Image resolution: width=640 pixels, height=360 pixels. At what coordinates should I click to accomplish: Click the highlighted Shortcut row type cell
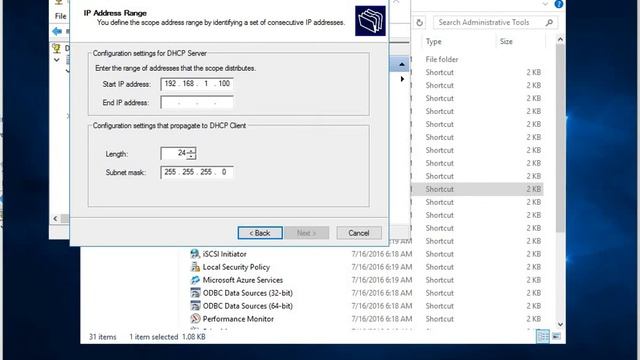pyautogui.click(x=440, y=189)
